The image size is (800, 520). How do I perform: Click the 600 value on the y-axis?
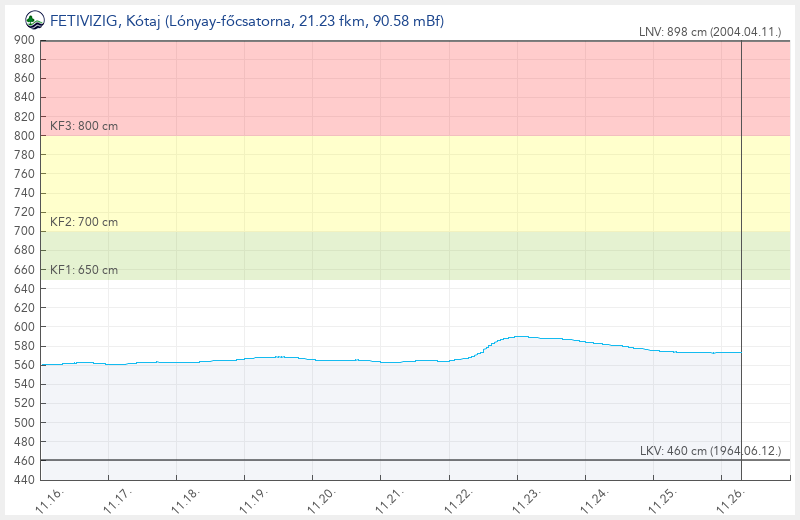[x=25, y=327]
